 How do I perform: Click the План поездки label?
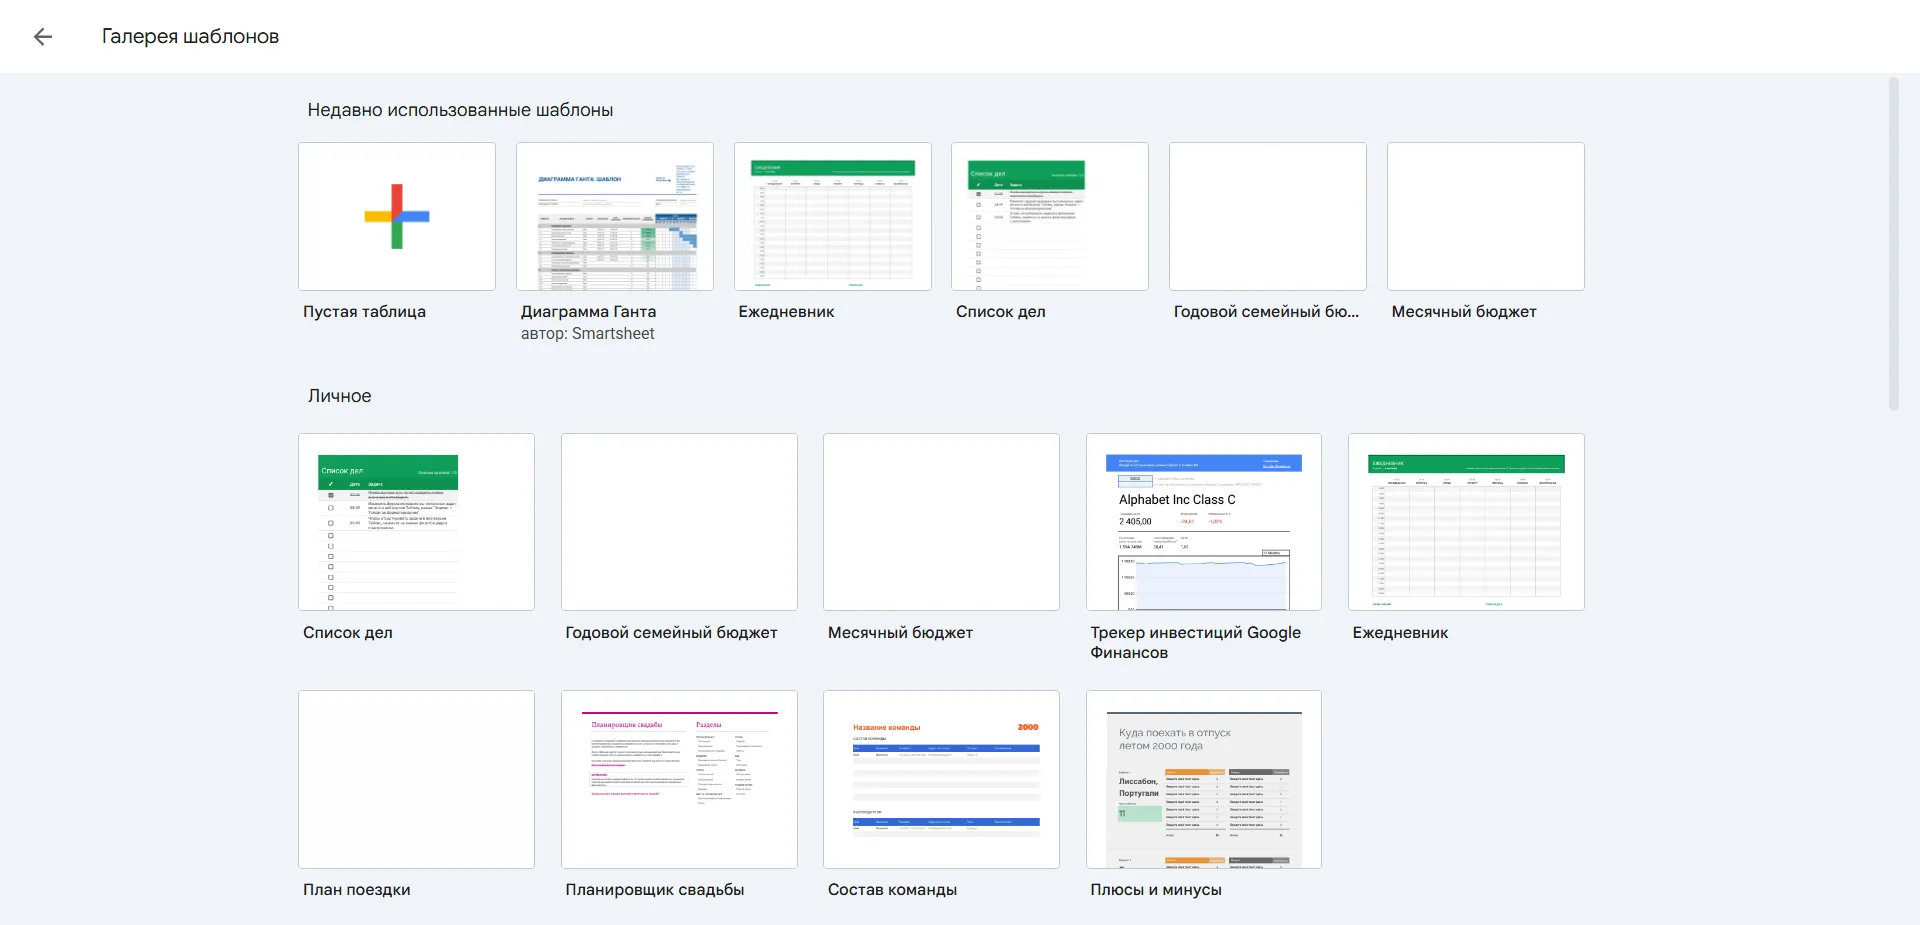click(356, 890)
